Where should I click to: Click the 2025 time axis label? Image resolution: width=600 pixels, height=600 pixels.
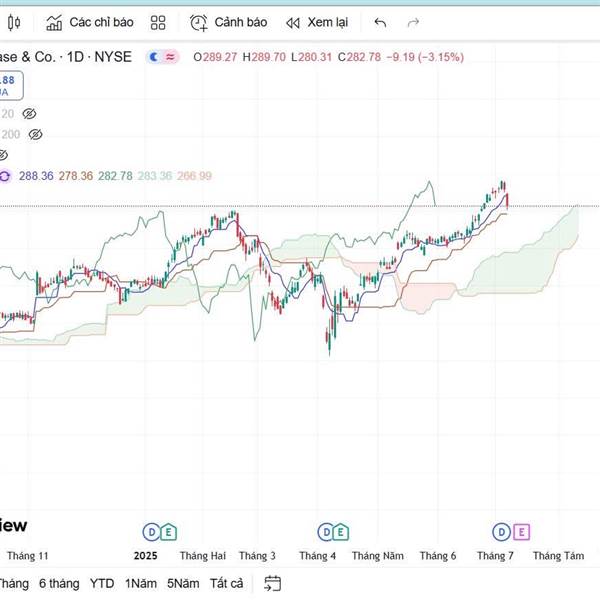pyautogui.click(x=145, y=556)
